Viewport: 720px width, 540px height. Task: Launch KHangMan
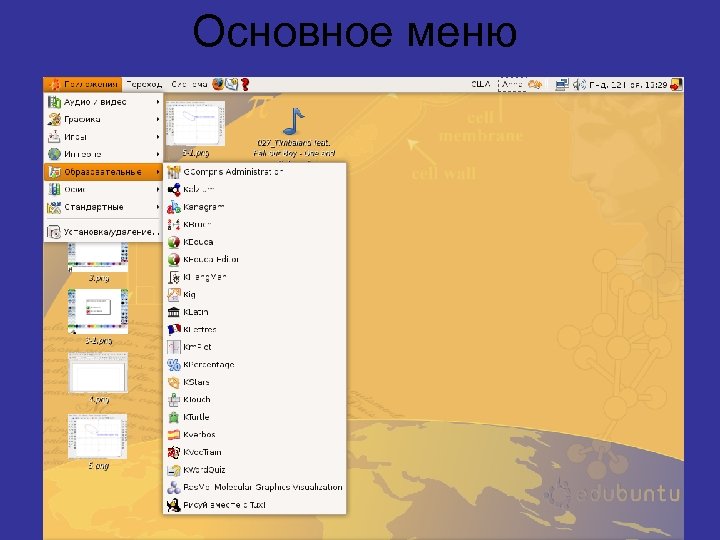click(254, 277)
